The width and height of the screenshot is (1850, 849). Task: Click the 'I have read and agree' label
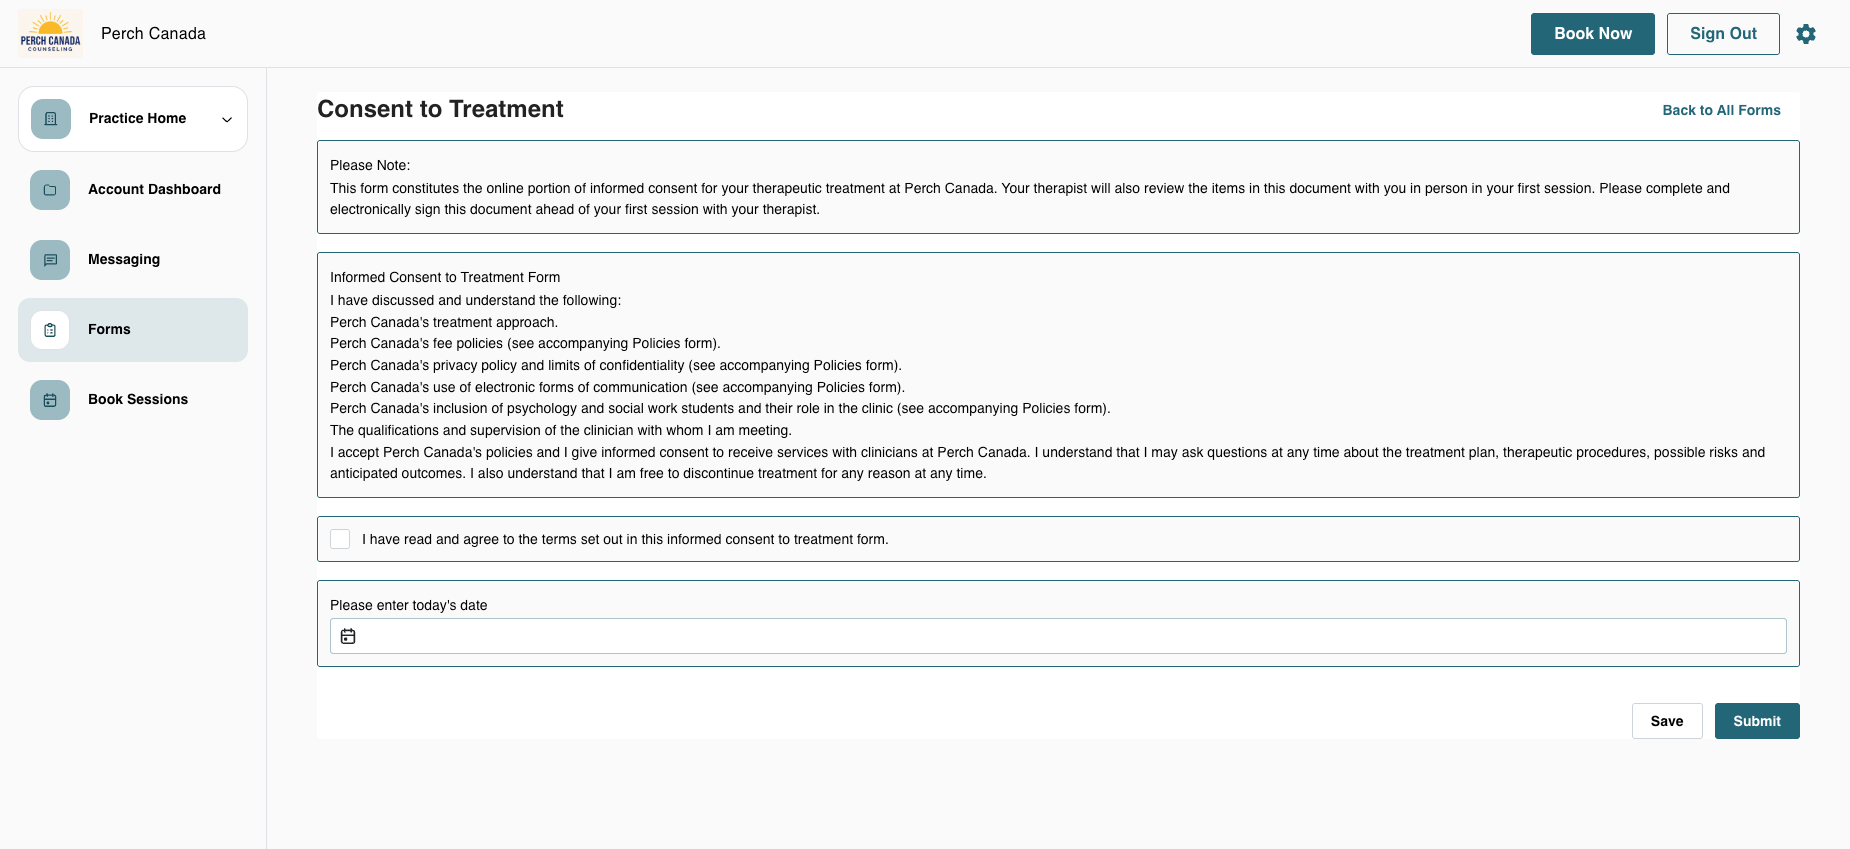coord(625,540)
